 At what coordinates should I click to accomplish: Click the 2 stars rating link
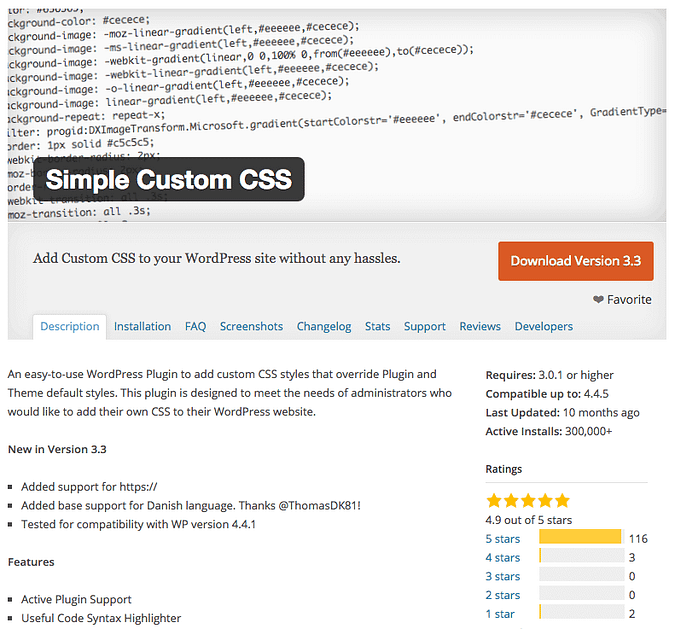(503, 595)
